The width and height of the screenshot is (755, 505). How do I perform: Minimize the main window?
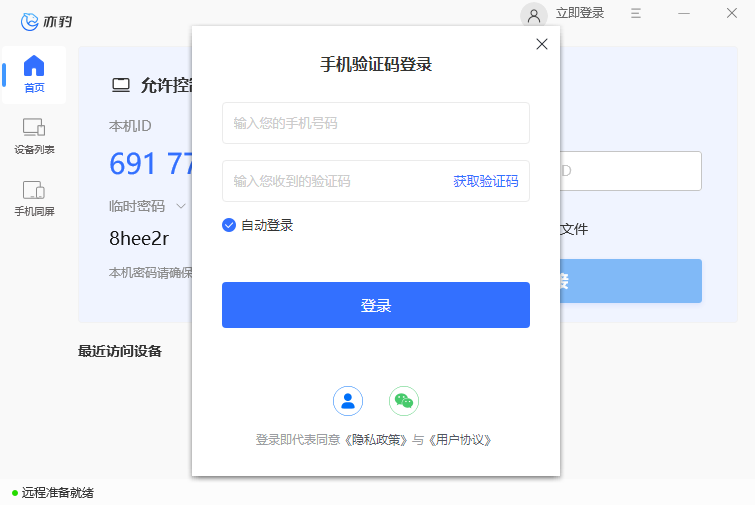point(684,13)
